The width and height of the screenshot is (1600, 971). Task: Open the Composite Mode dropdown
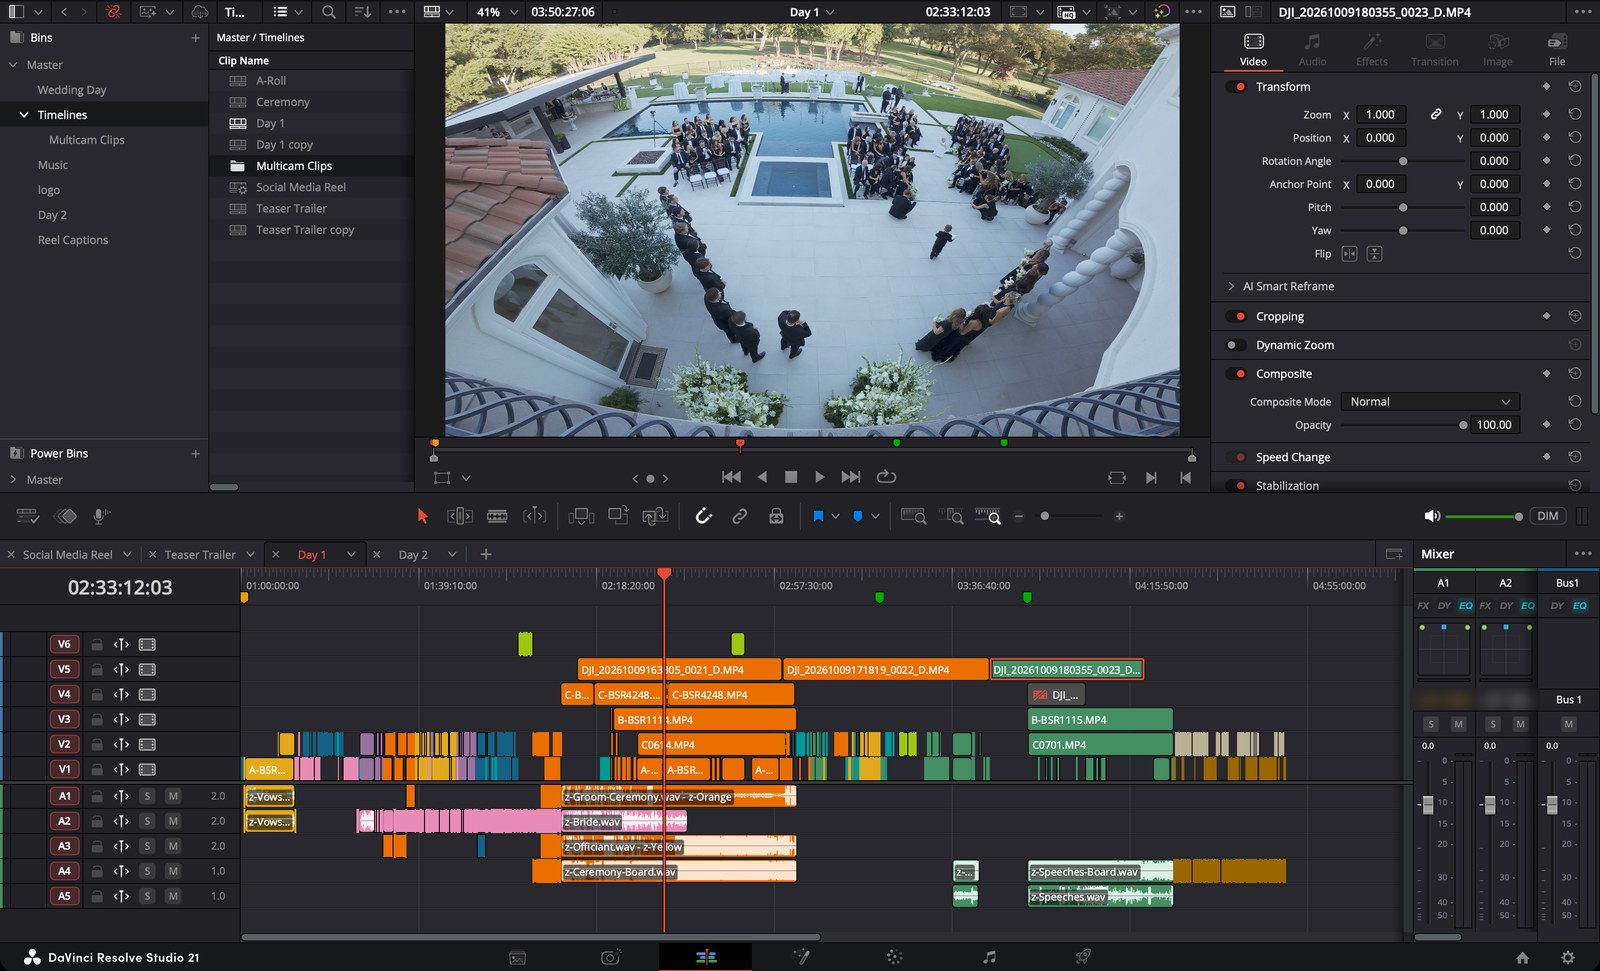coord(1429,402)
